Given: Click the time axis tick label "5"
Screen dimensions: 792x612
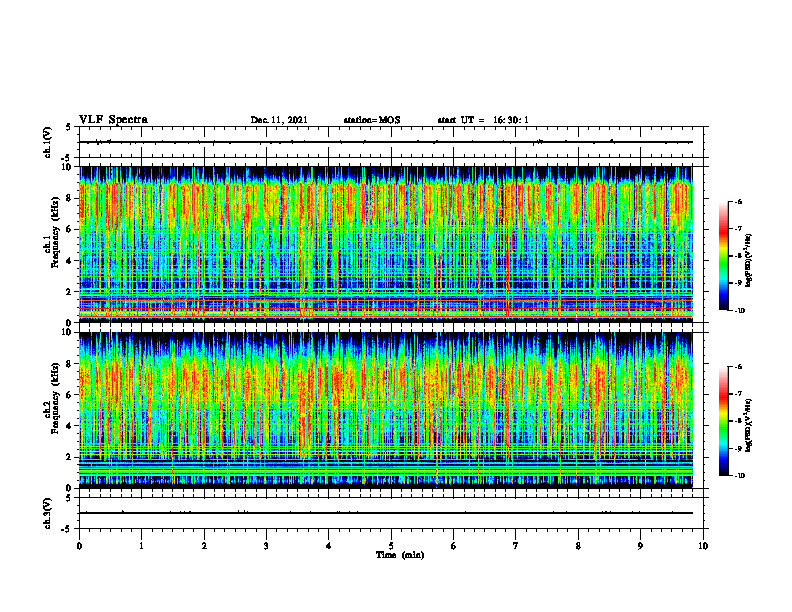Looking at the screenshot, I should (x=391, y=546).
